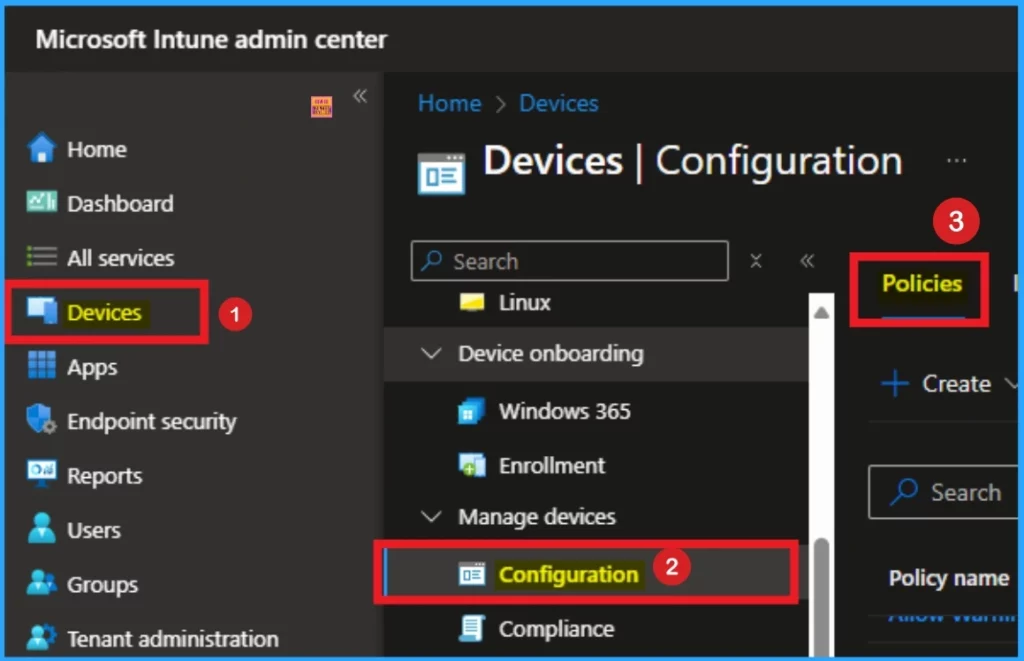Click the Devices Configuration page header icon
Image resolution: width=1024 pixels, height=661 pixels.
[441, 174]
